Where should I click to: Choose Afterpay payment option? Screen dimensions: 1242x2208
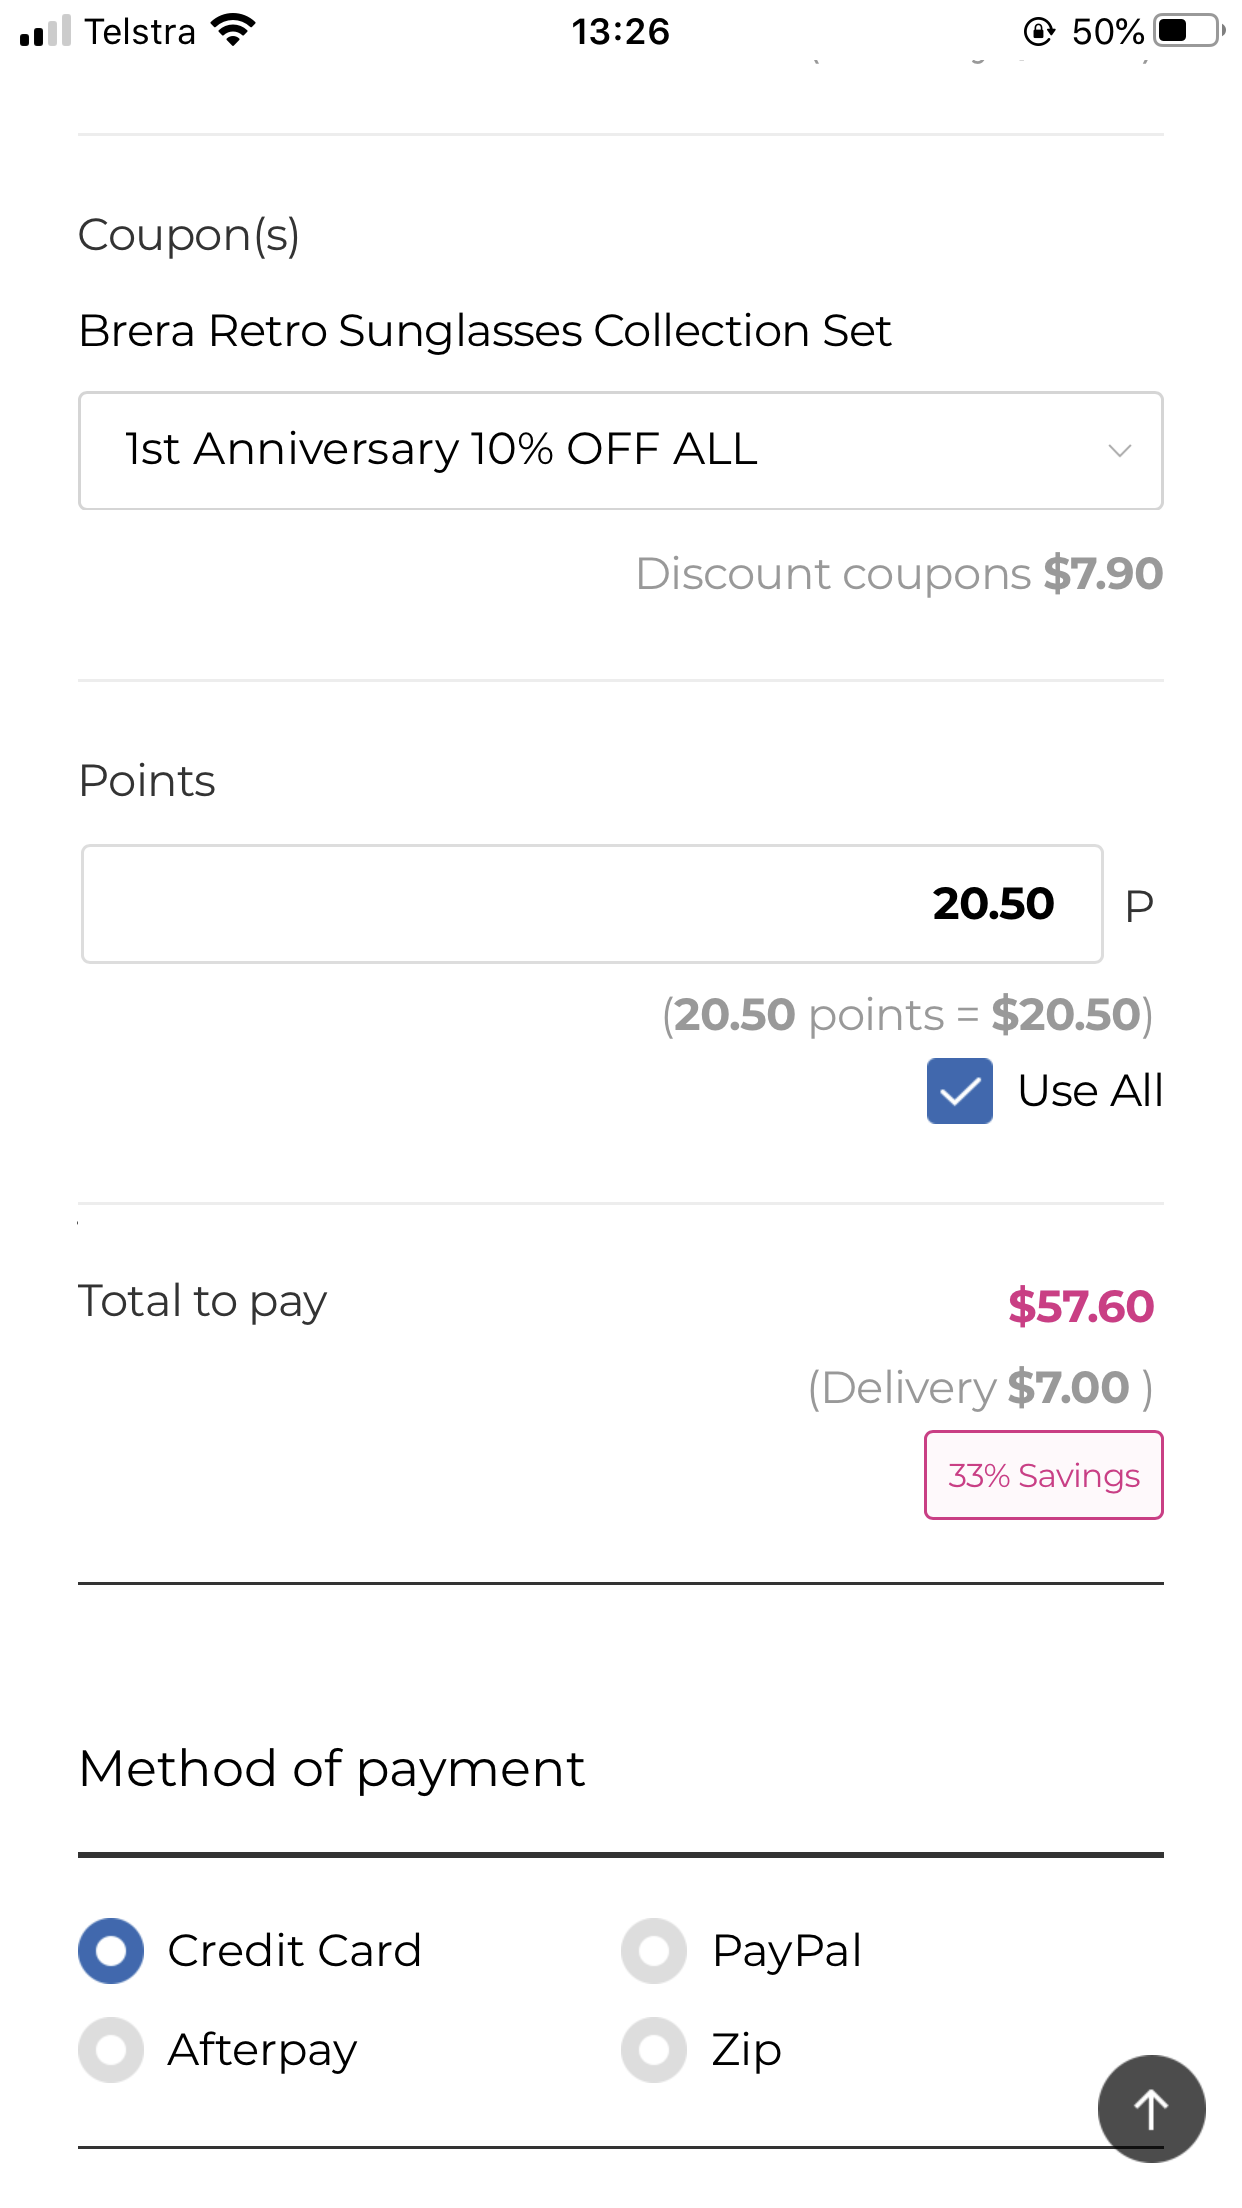[x=111, y=2050]
